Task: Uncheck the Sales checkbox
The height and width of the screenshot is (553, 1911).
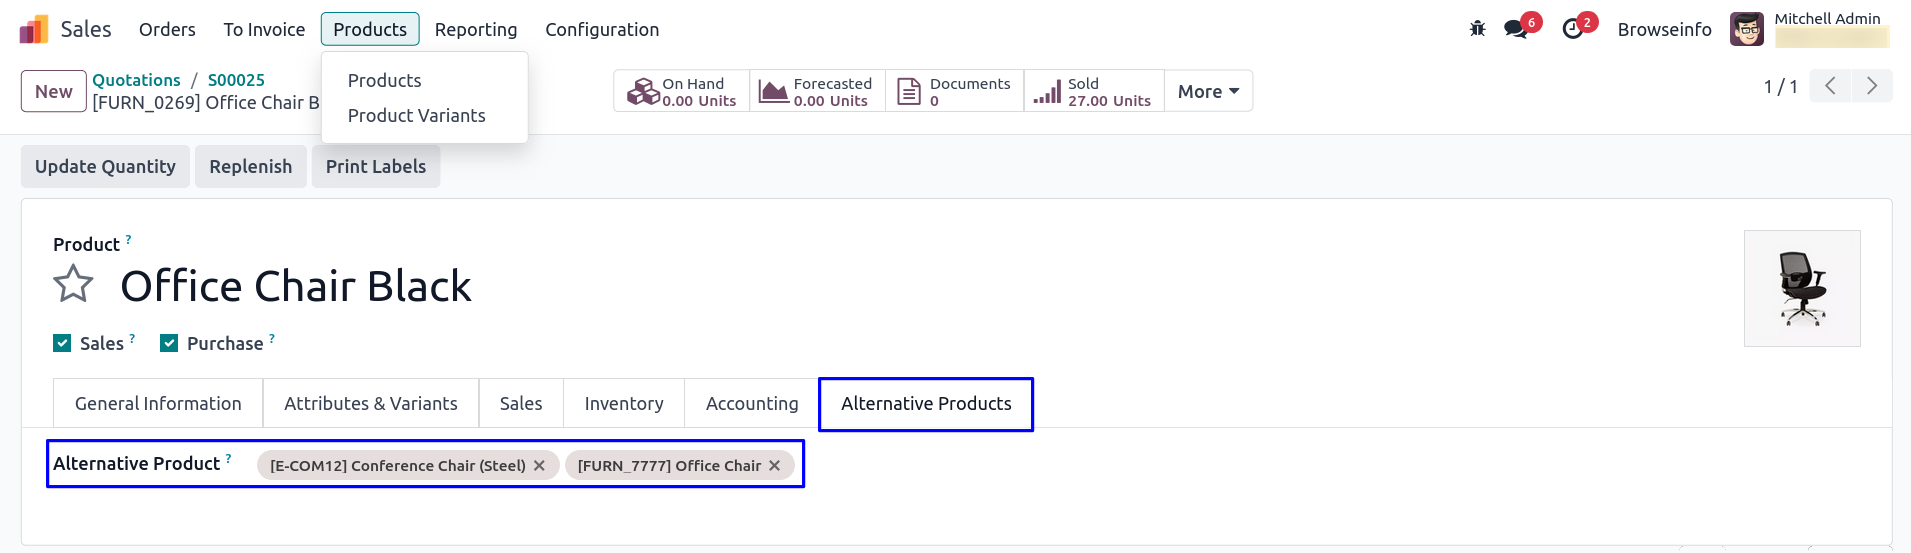Action: tap(62, 344)
